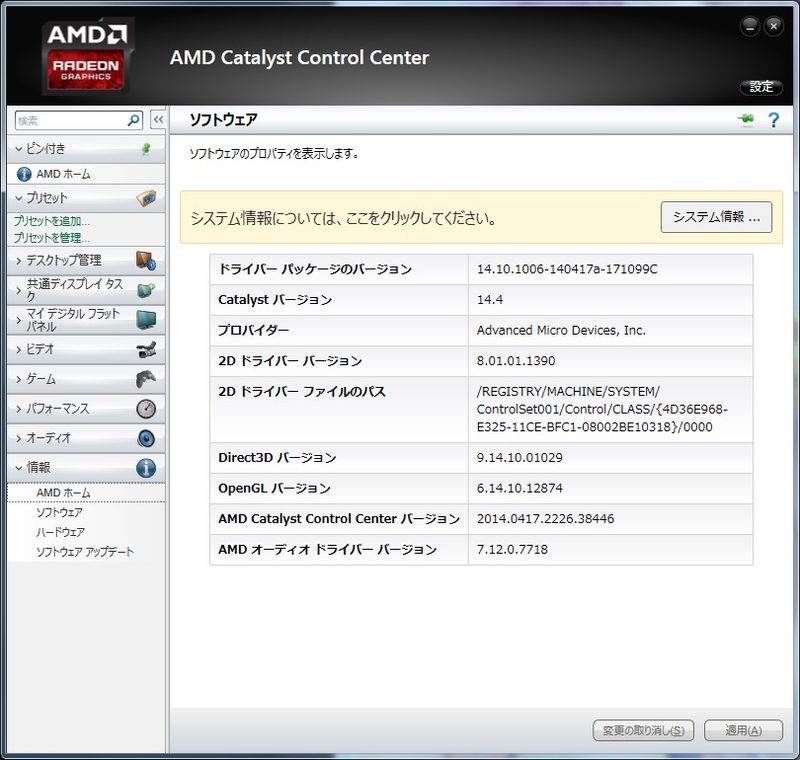Click the 共通ディスプレイ タスク icon

pyautogui.click(x=146, y=290)
